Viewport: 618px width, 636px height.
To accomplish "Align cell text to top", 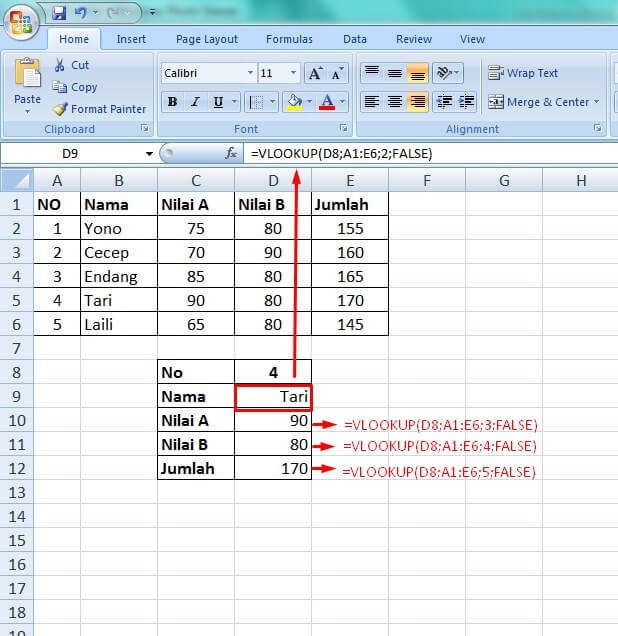I will click(x=372, y=73).
